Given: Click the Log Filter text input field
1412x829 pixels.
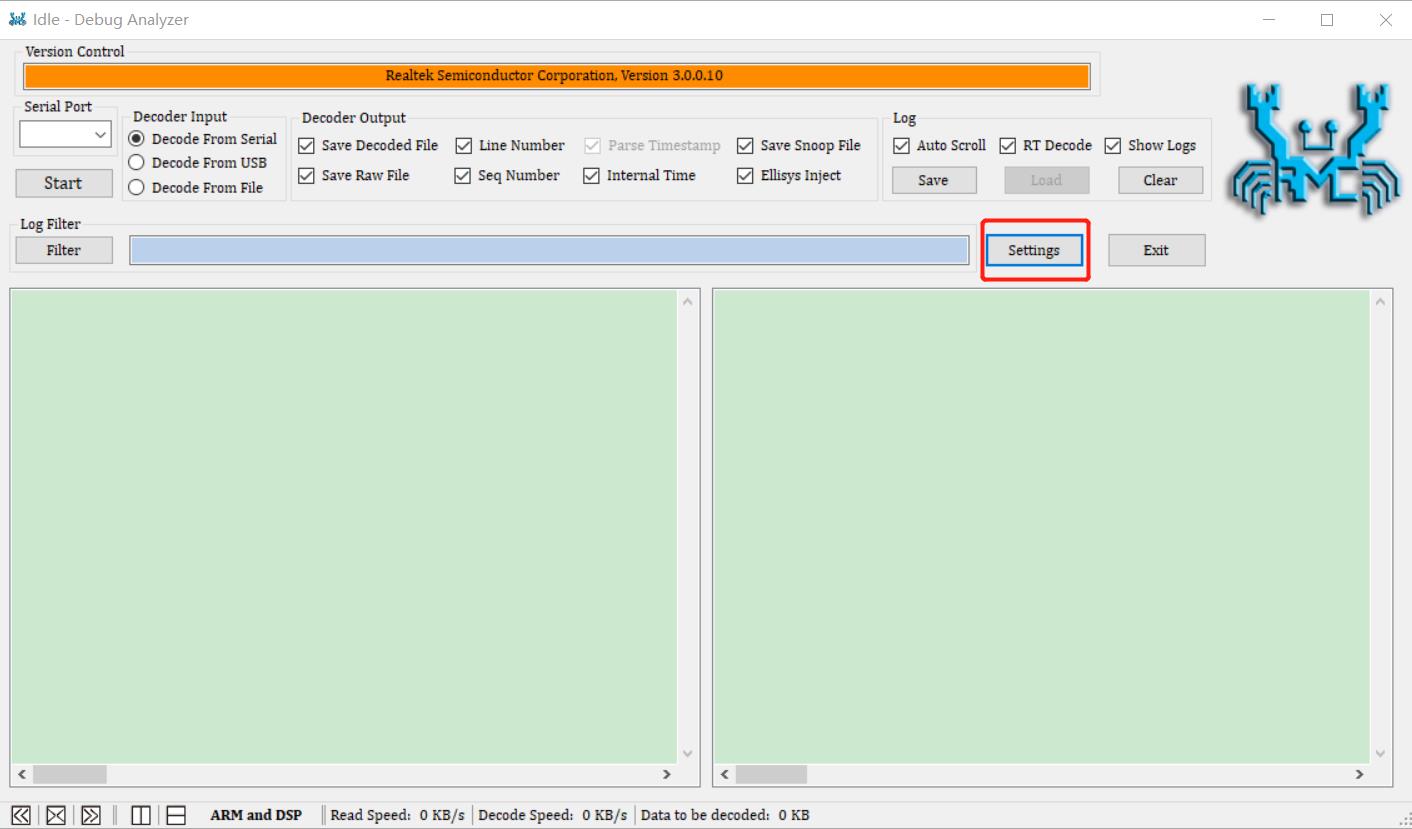Looking at the screenshot, I should (549, 251).
